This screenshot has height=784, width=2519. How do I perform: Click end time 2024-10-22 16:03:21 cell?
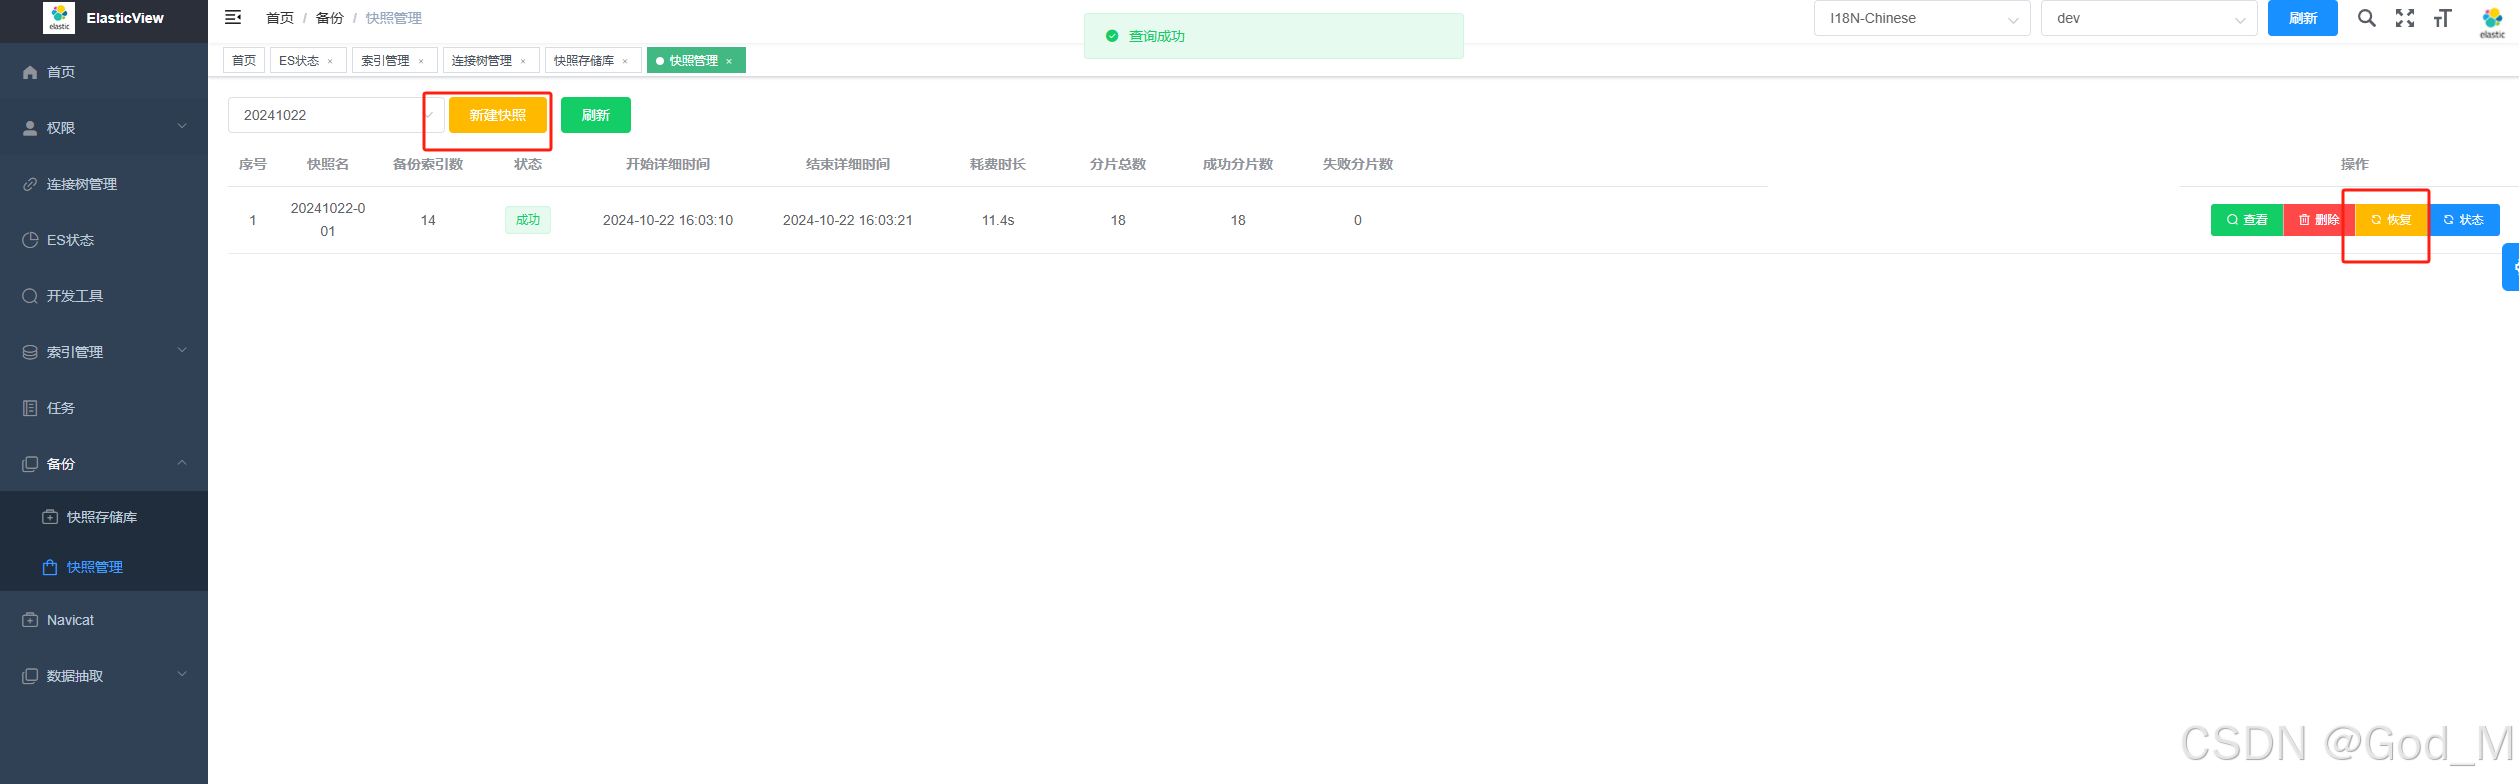pyautogui.click(x=848, y=220)
